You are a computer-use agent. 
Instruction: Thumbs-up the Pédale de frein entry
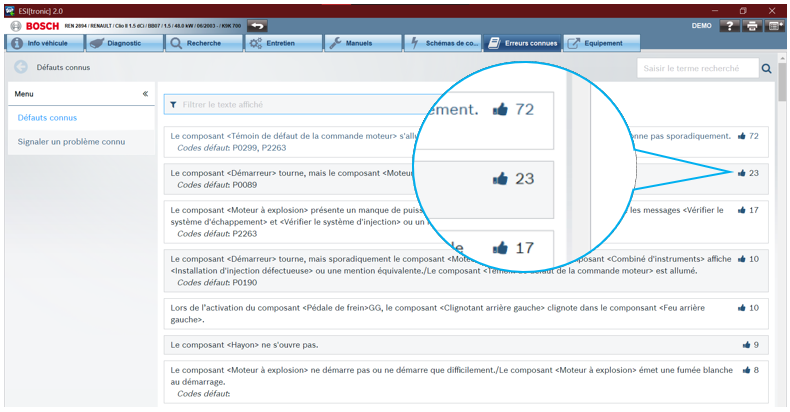click(x=741, y=308)
